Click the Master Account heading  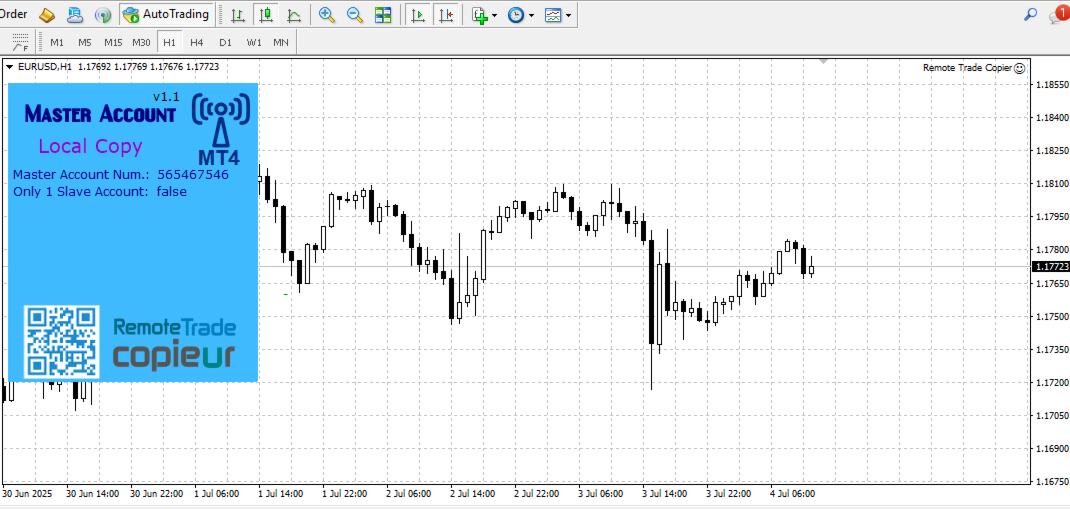(x=100, y=114)
